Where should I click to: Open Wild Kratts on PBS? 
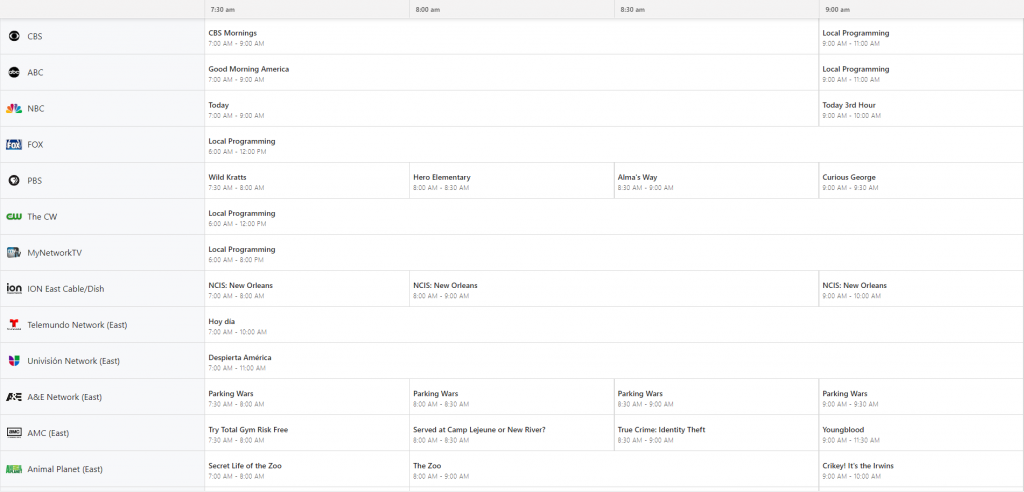[307, 180]
